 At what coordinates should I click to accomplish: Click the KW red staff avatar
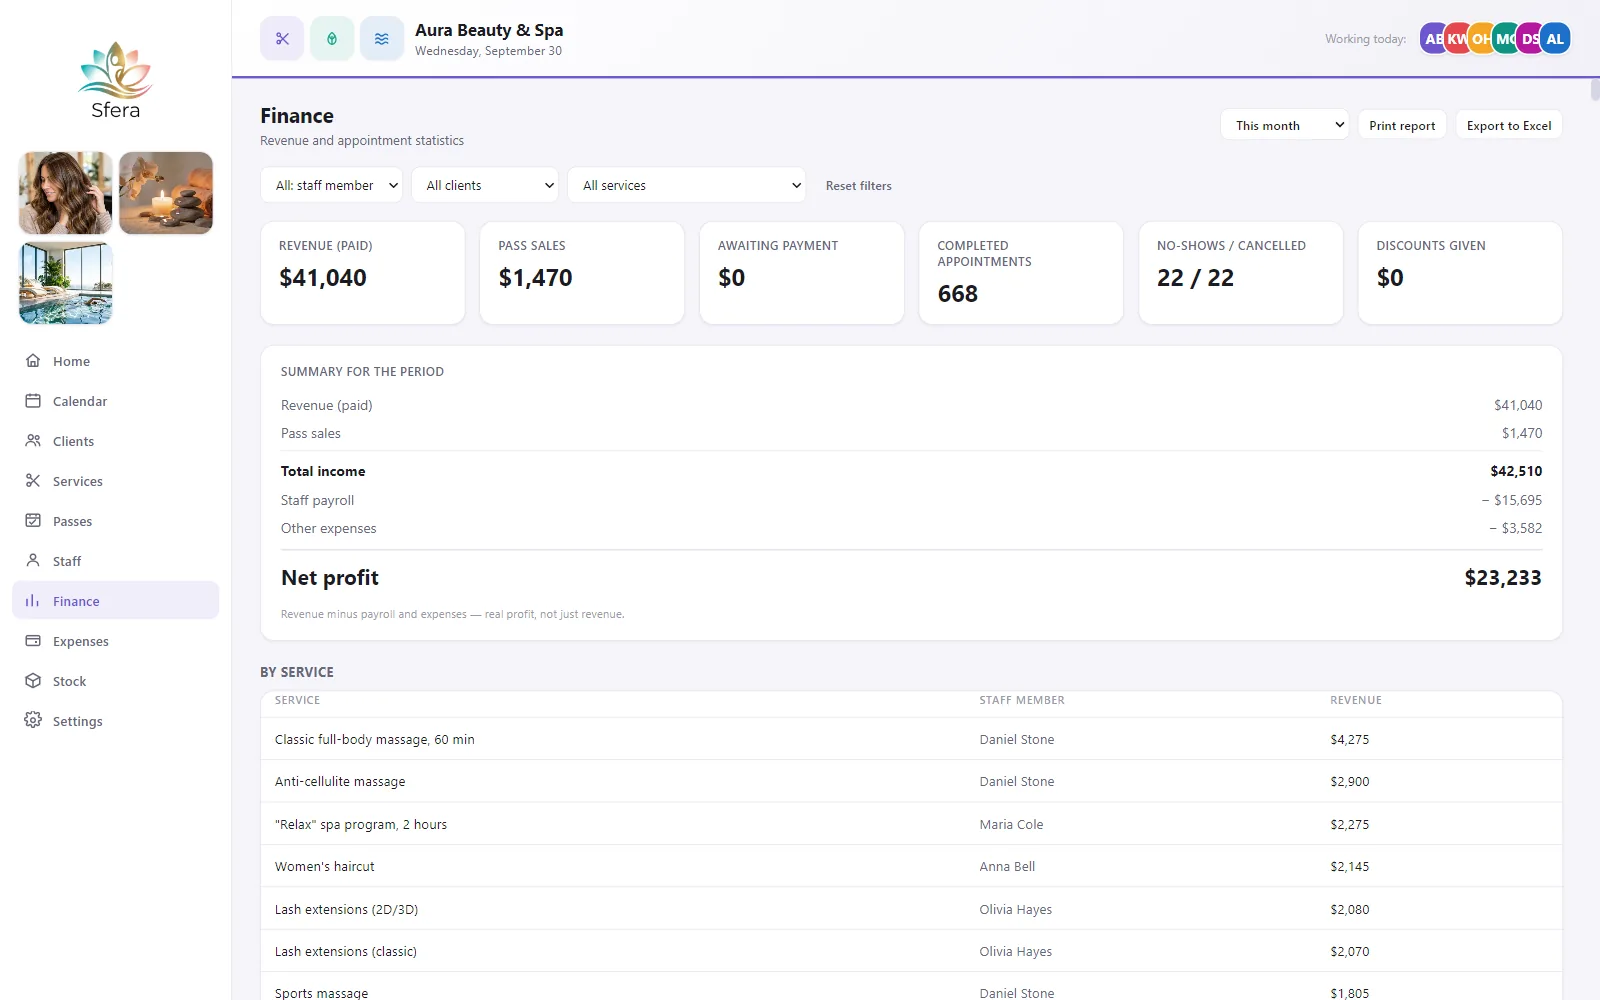1457,39
